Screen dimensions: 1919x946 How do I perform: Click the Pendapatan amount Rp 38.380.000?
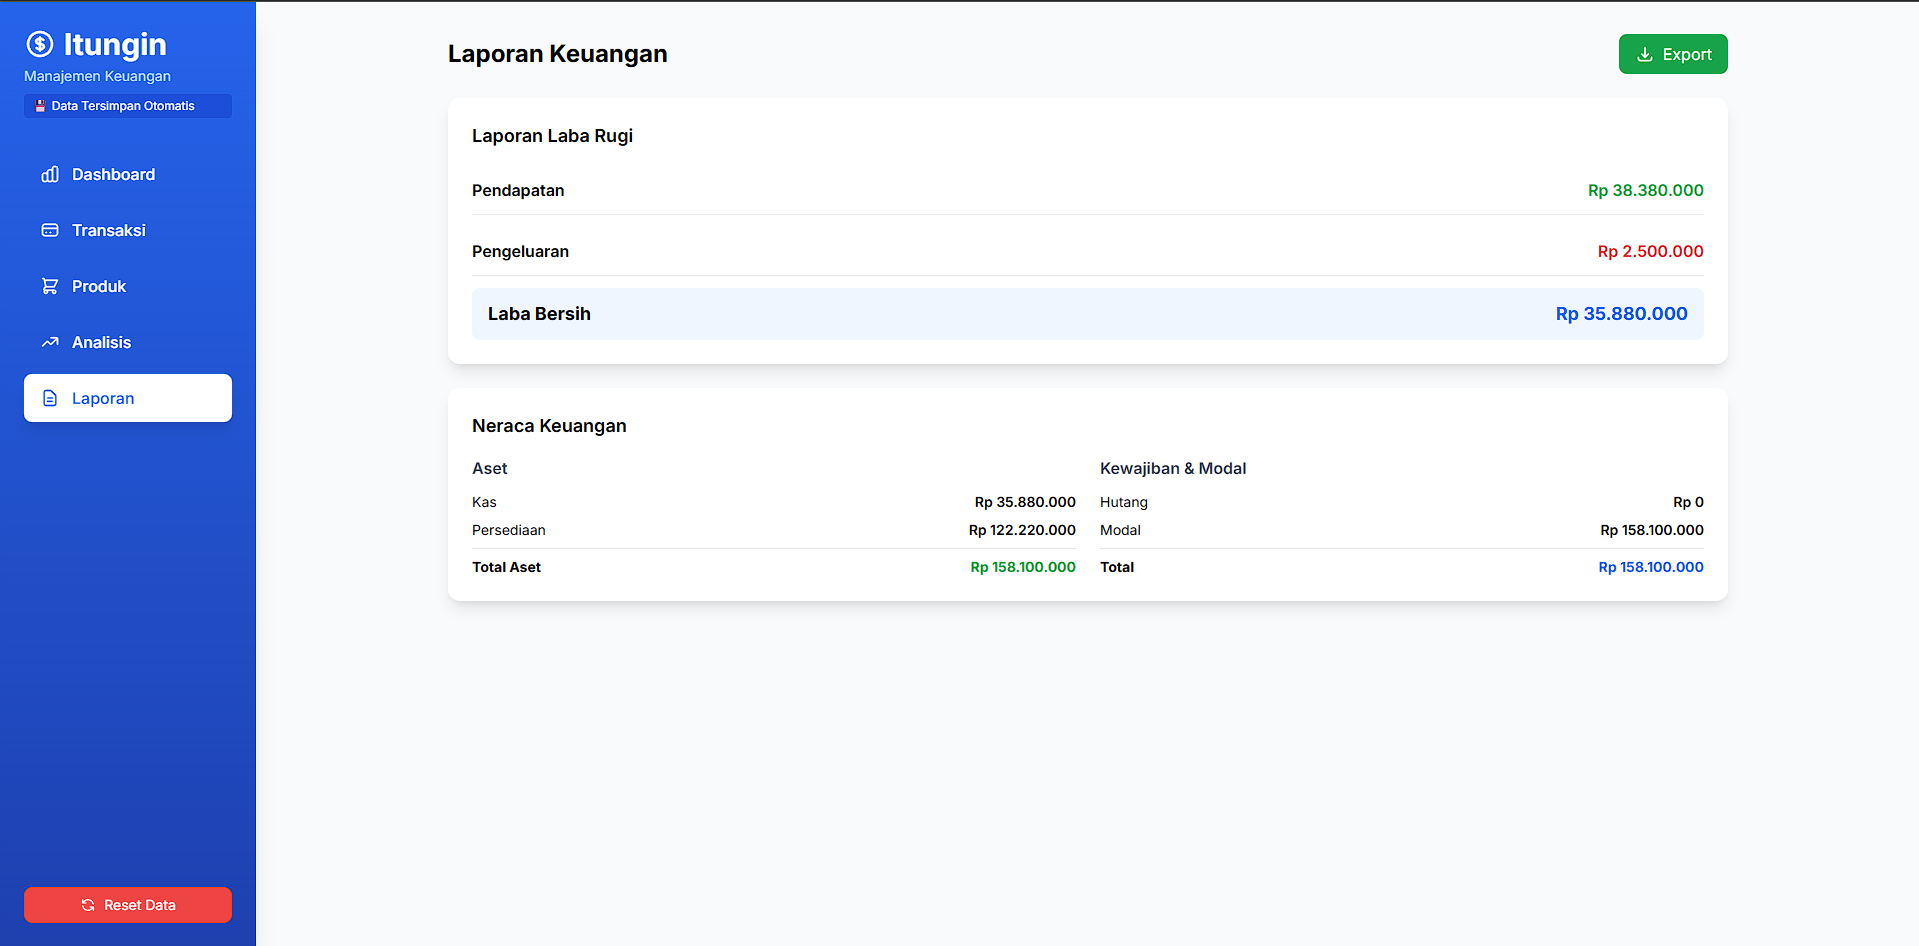(x=1645, y=190)
